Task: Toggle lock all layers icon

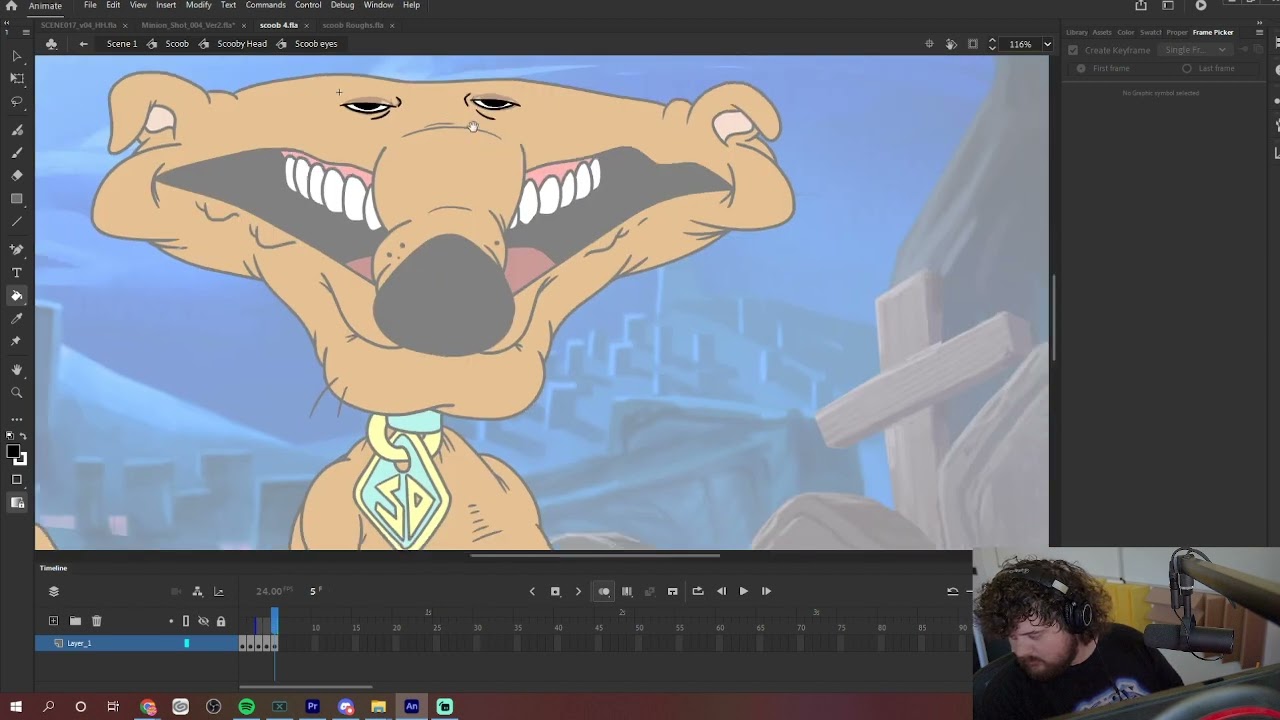Action: tap(221, 621)
